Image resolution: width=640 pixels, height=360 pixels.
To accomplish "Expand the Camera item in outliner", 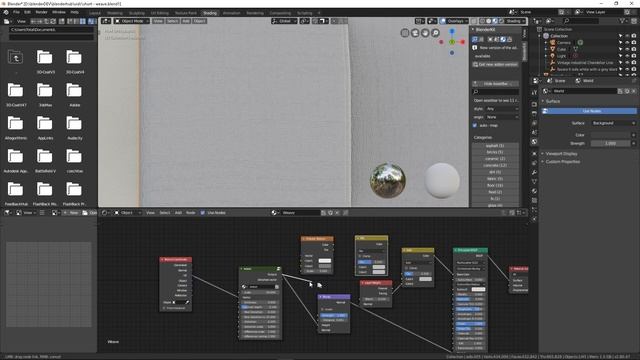I will tap(546, 42).
